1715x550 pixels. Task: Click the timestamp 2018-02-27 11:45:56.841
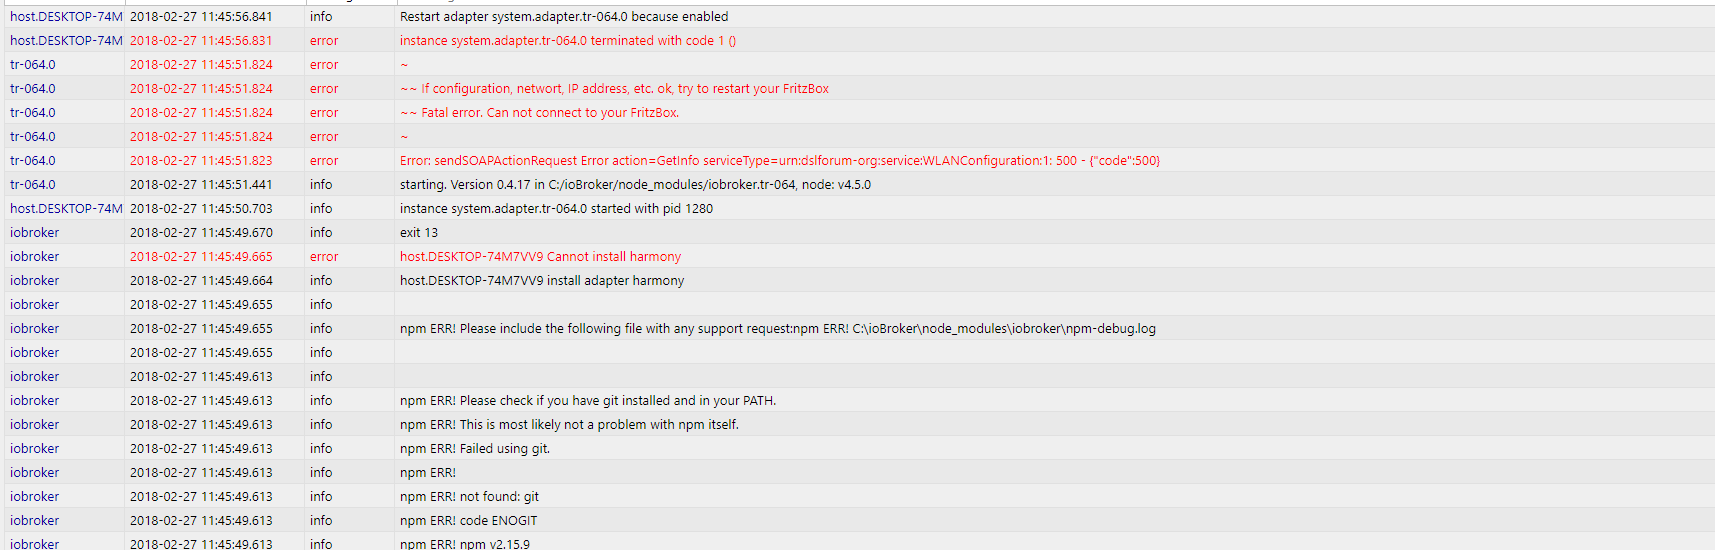coord(201,17)
